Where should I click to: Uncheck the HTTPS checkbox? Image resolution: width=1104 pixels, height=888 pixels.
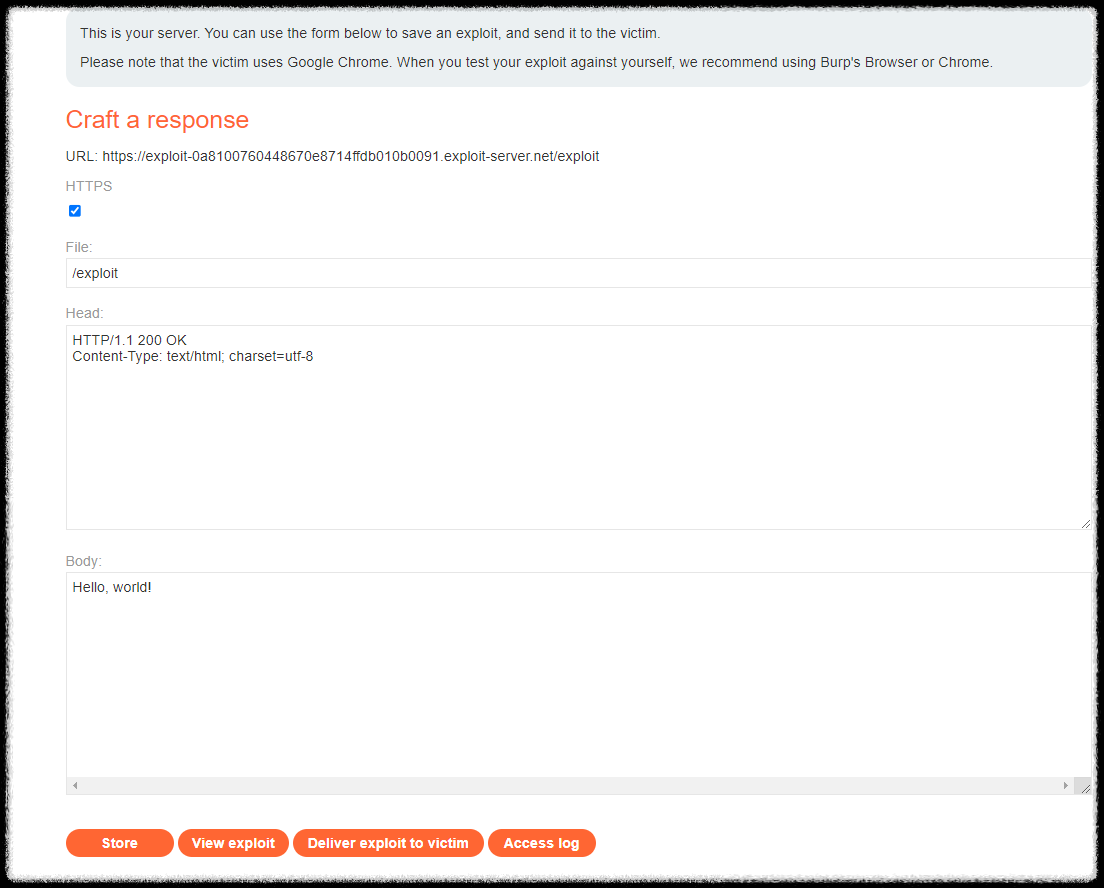click(75, 211)
